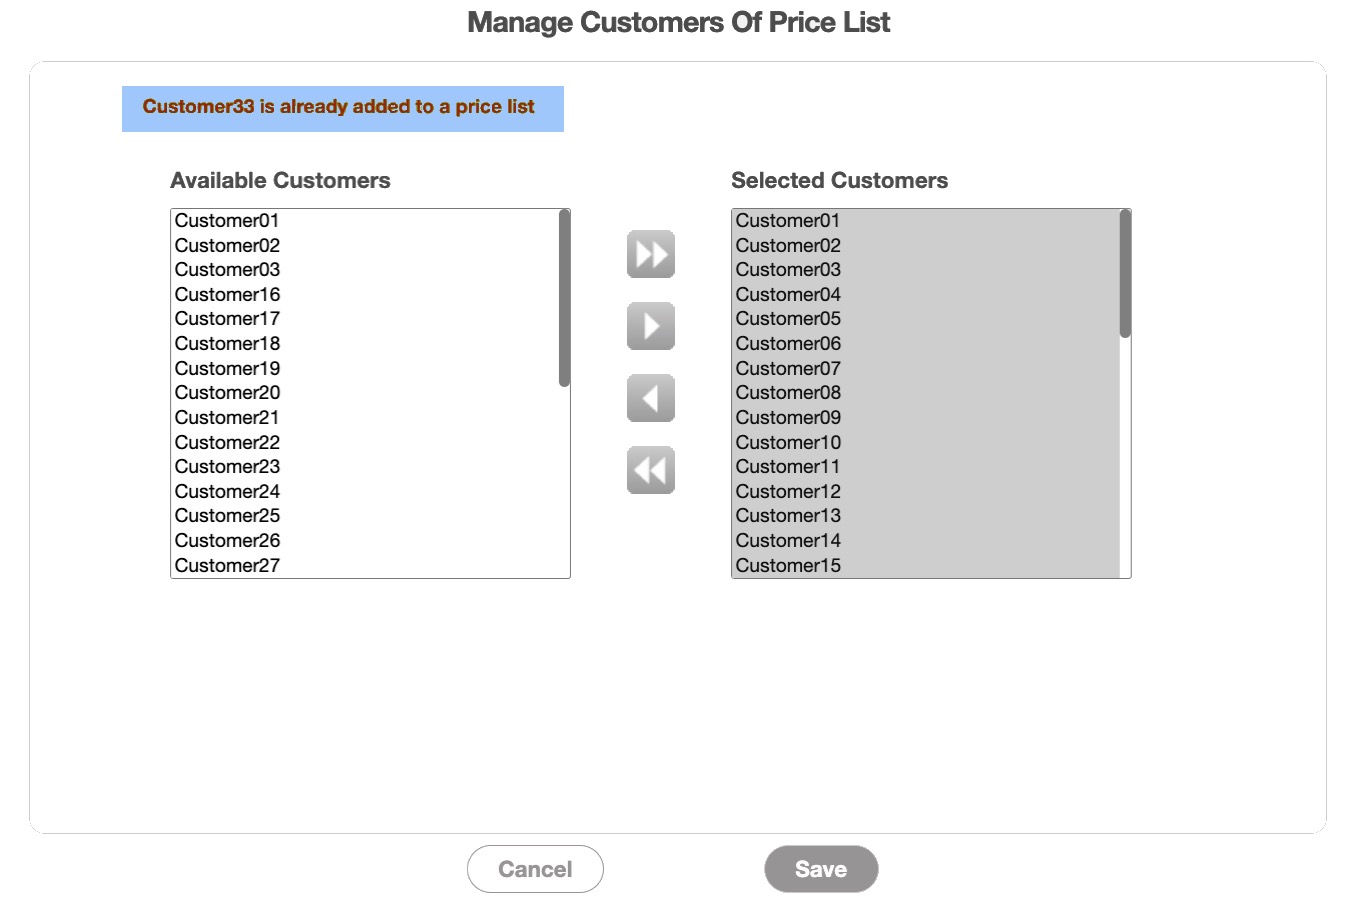This screenshot has height=900, width=1354.
Task: Select Customer16 in Available Customers list
Action: pyautogui.click(x=228, y=295)
